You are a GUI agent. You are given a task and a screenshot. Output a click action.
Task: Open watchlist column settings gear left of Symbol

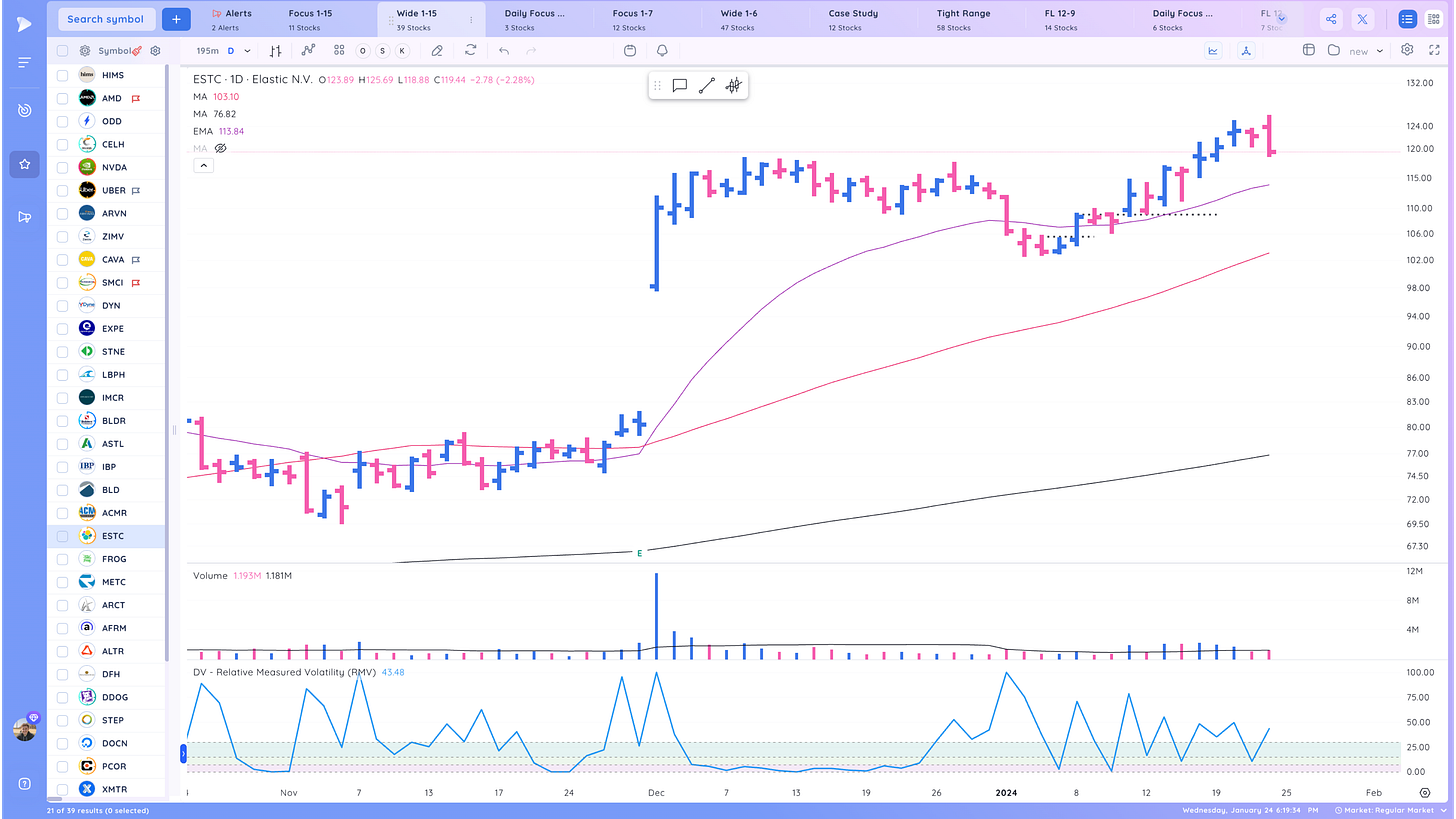[85, 51]
